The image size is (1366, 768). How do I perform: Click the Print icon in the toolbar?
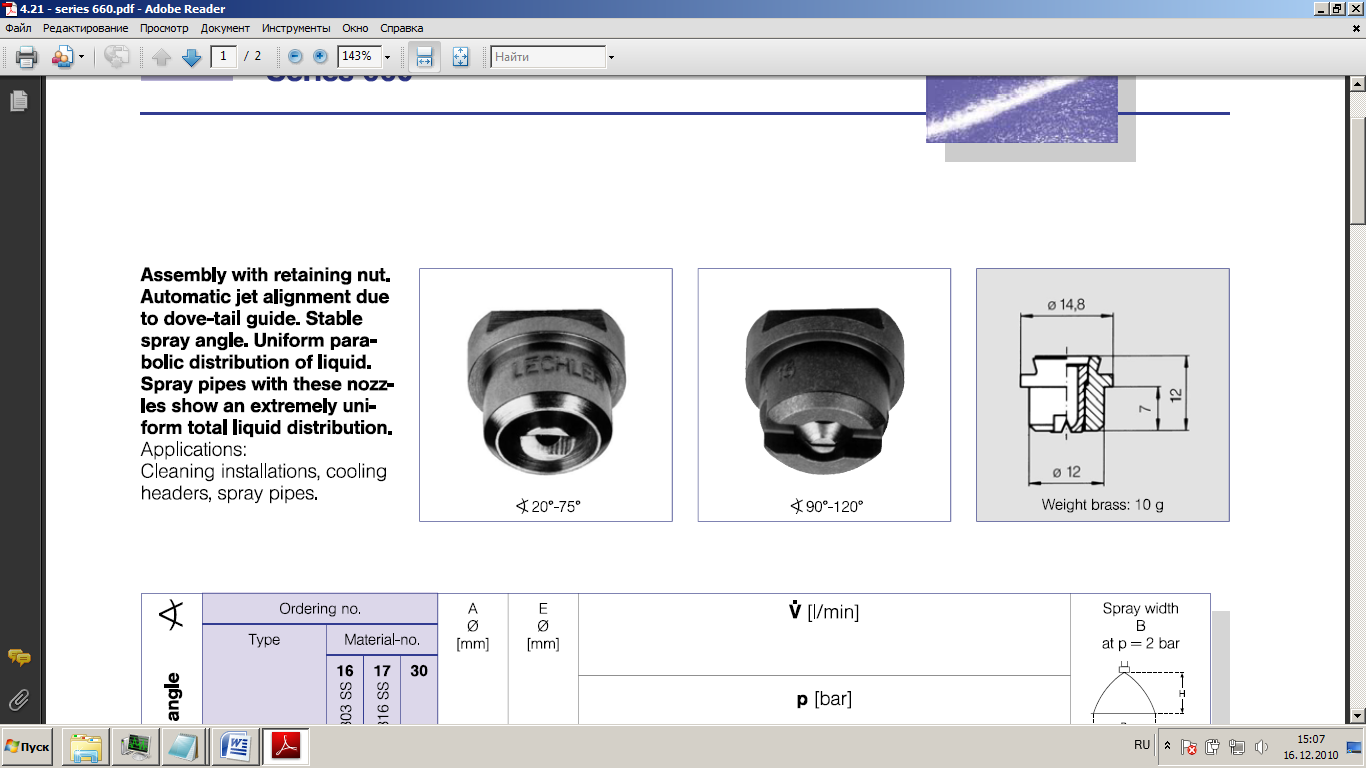coord(27,57)
